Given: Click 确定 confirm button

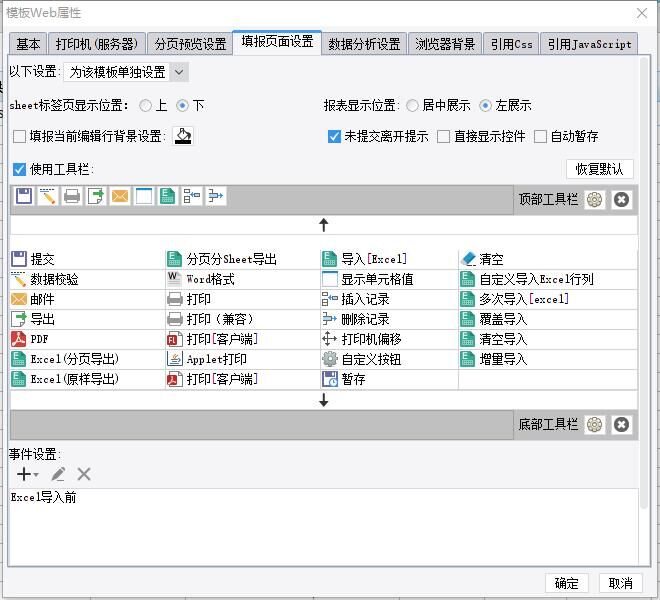Looking at the screenshot, I should click(x=566, y=583).
